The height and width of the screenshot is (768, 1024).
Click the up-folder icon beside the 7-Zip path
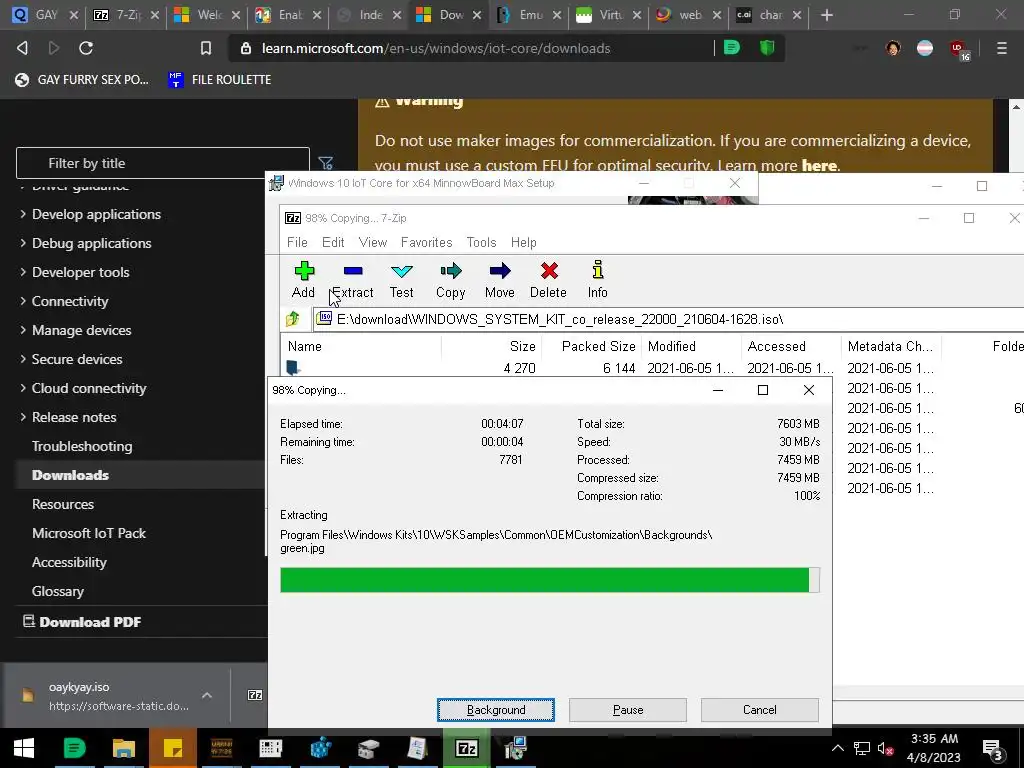tap(293, 319)
